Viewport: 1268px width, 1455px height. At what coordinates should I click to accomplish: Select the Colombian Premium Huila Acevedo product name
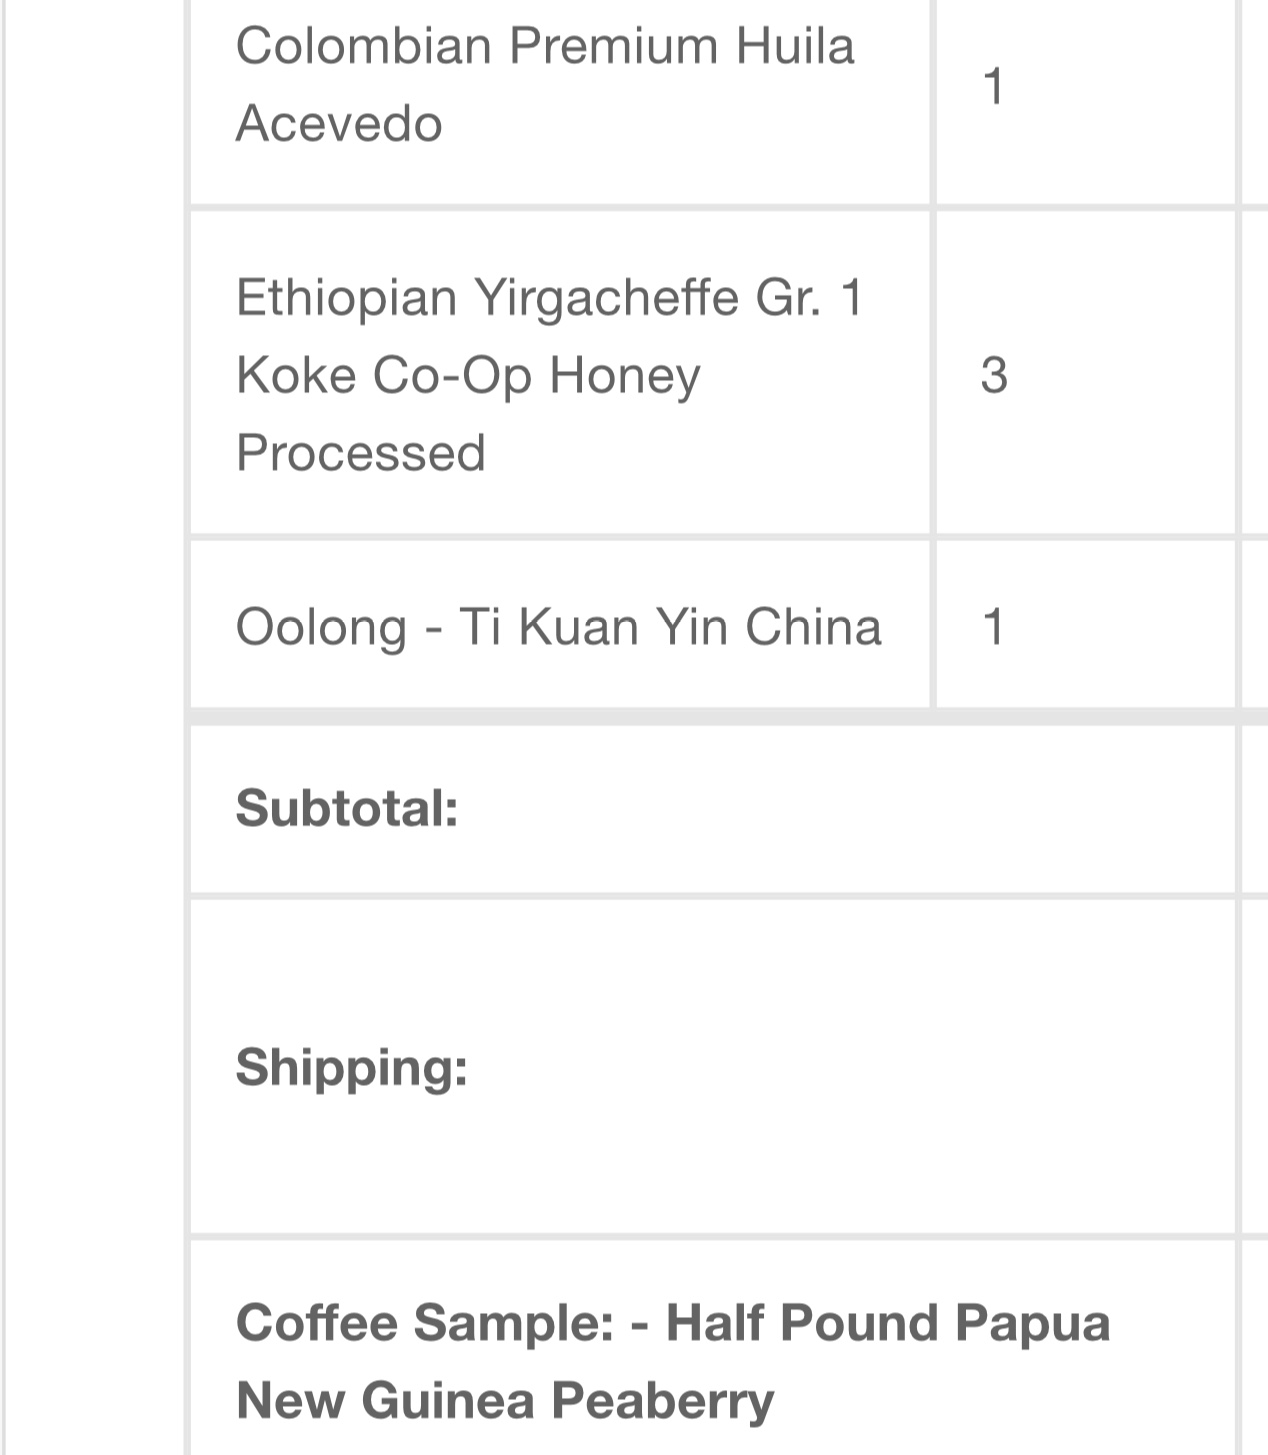pyautogui.click(x=545, y=85)
